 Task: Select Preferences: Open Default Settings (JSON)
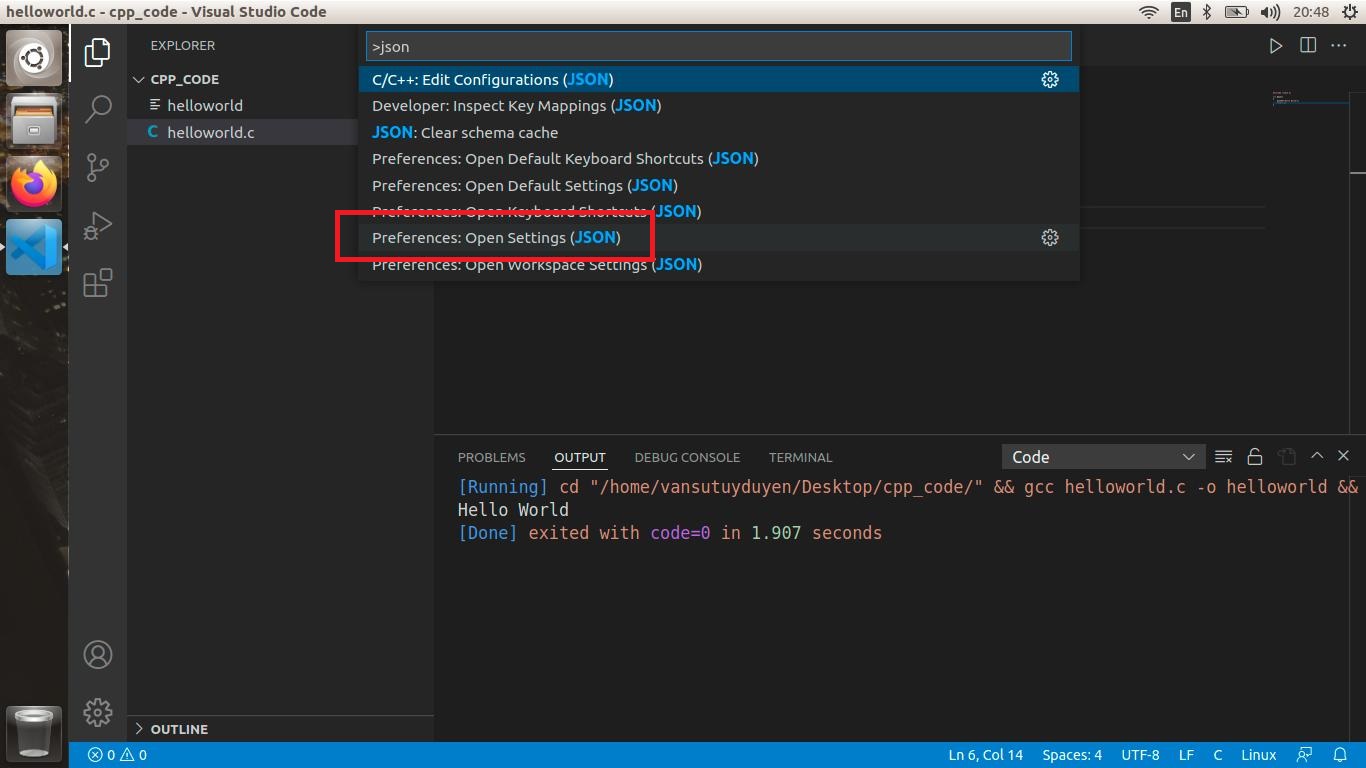click(x=719, y=185)
